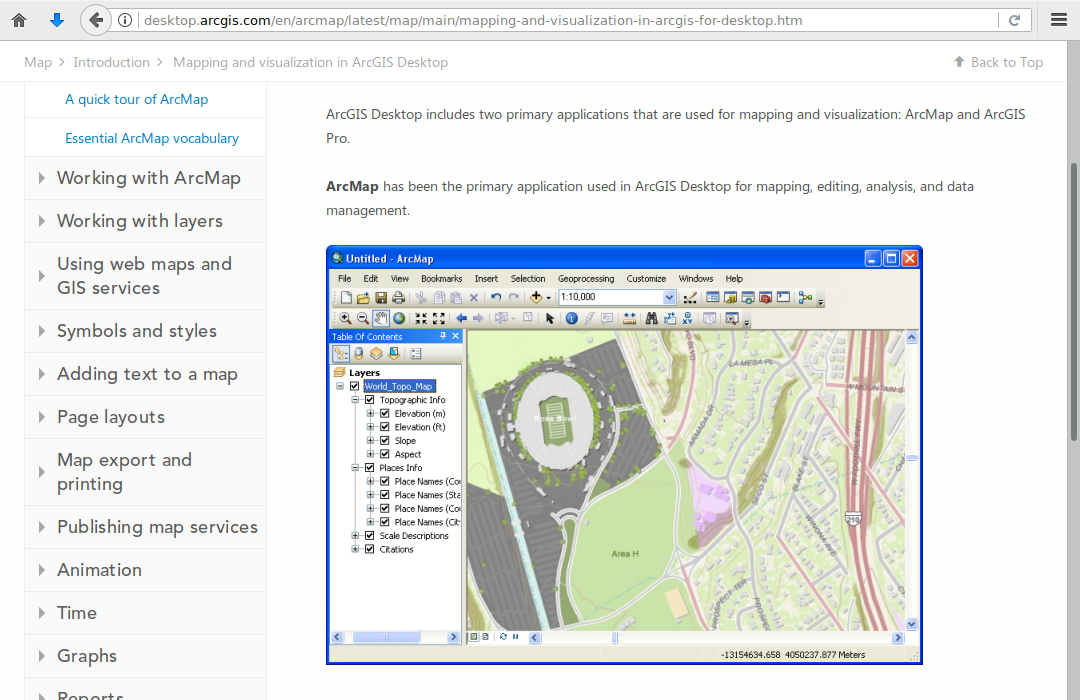Screen dimensions: 1080x700
Task: Expand Symbols and styles section
Action: [x=145, y=331]
